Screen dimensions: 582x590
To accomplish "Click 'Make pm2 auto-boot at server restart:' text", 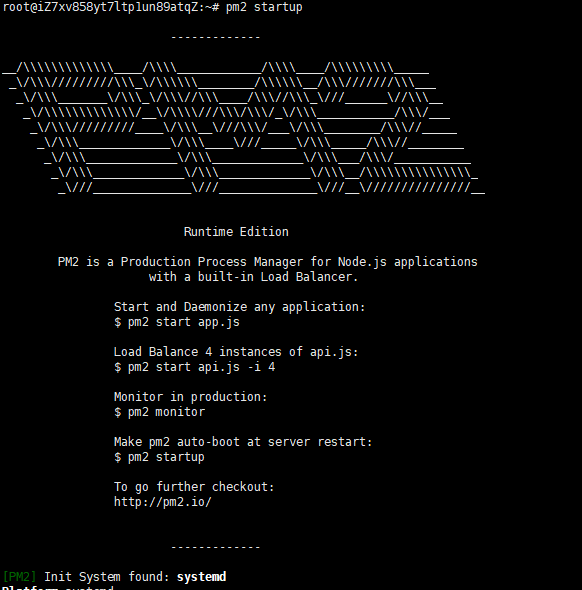I will 243,442.
